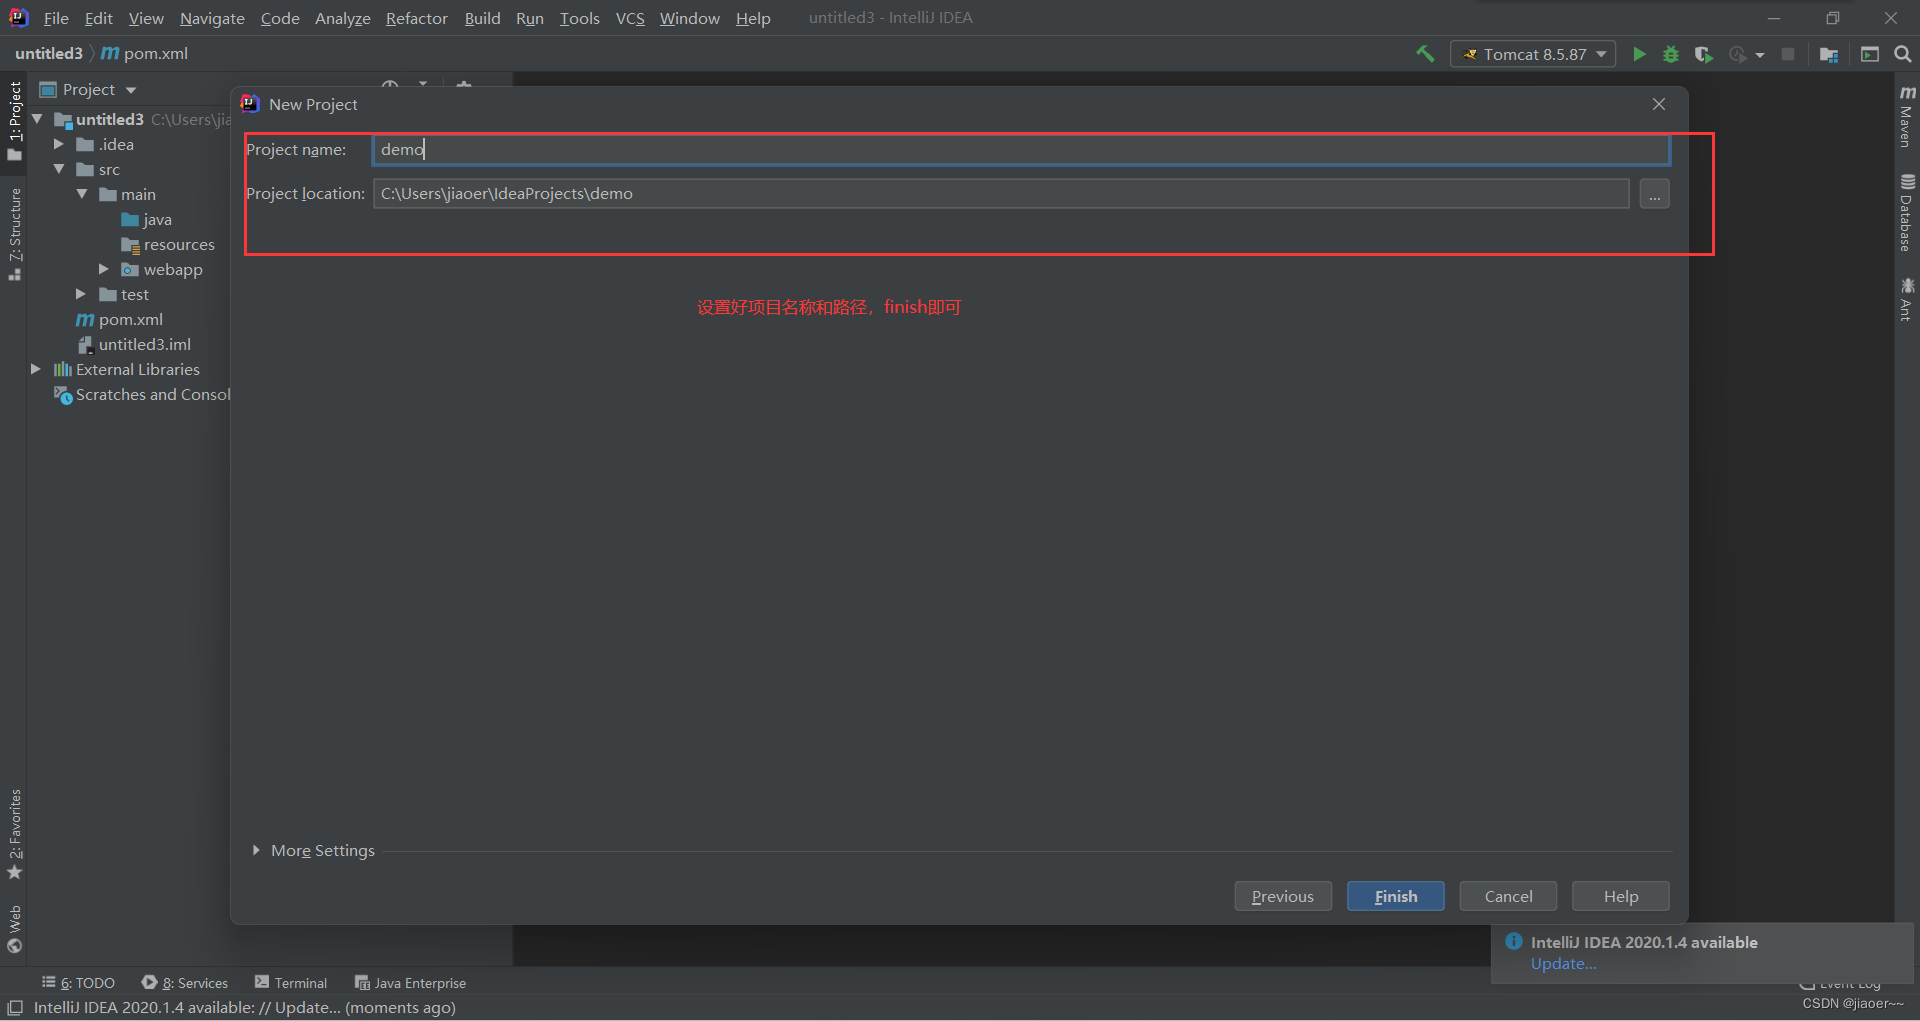Click the browse '...' location button
Screen dimensions: 1920x1021
(x=1654, y=194)
